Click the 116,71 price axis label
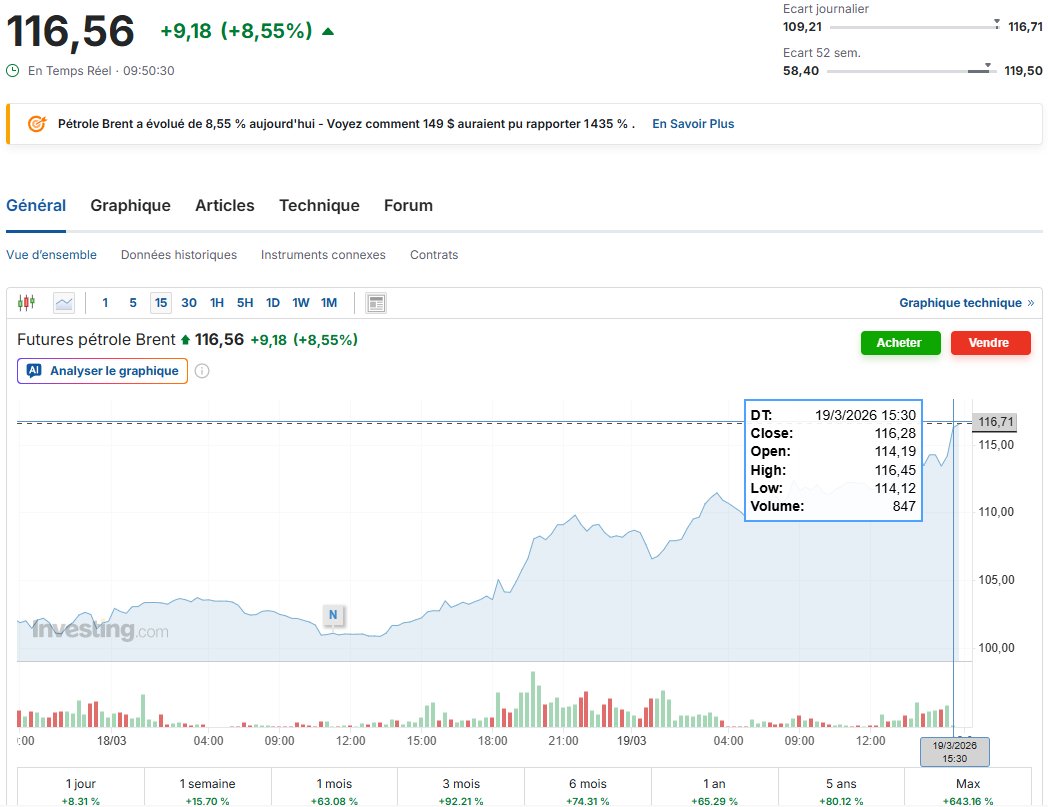 [x=995, y=422]
